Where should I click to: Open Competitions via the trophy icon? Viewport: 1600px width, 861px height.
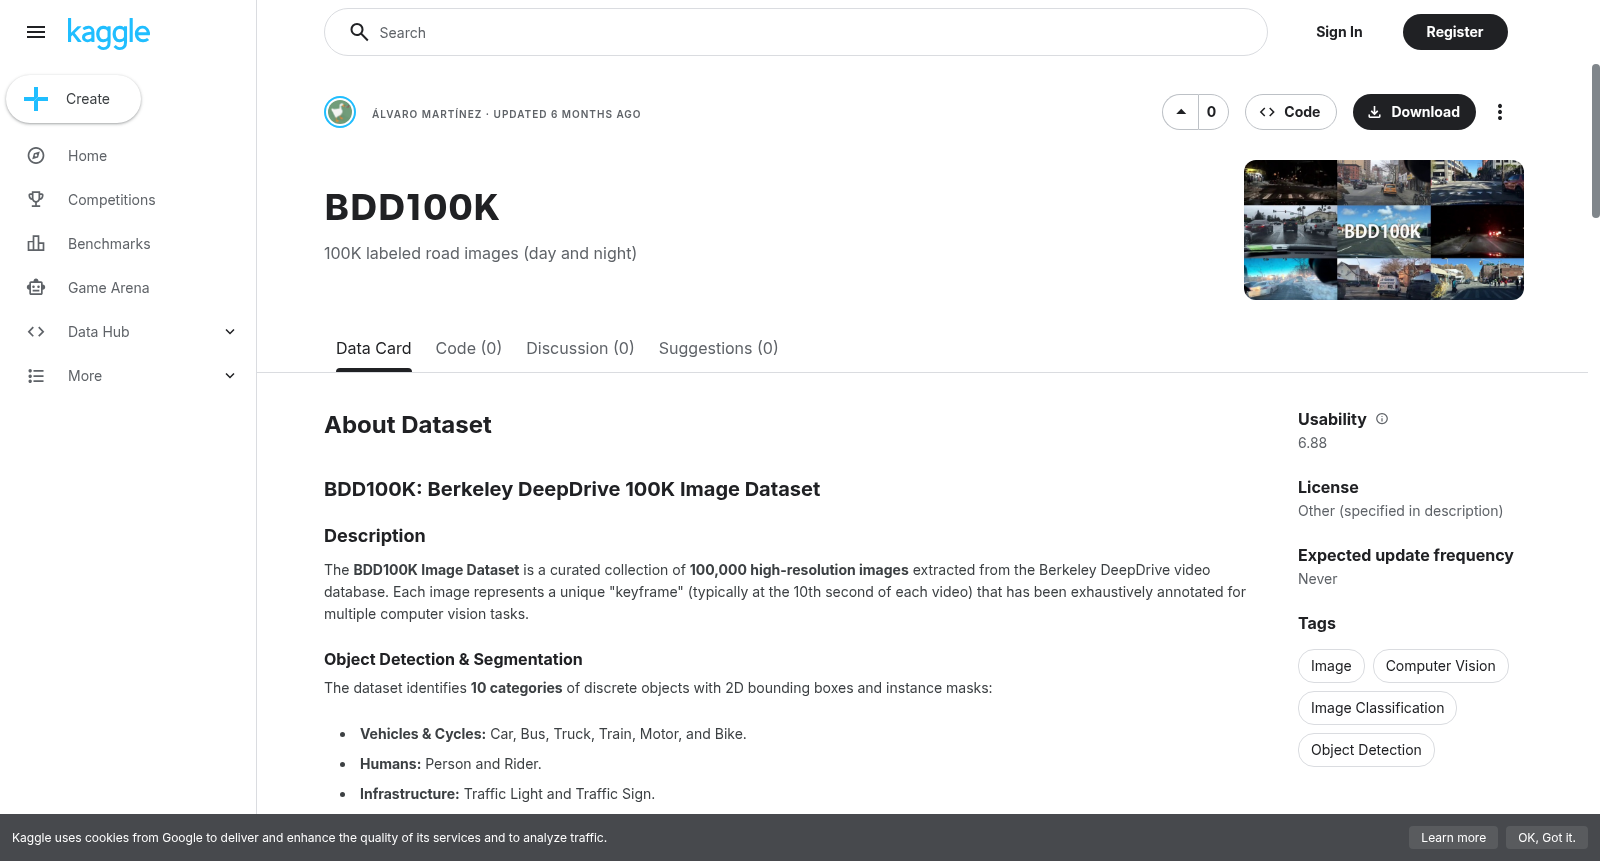[x=36, y=200]
